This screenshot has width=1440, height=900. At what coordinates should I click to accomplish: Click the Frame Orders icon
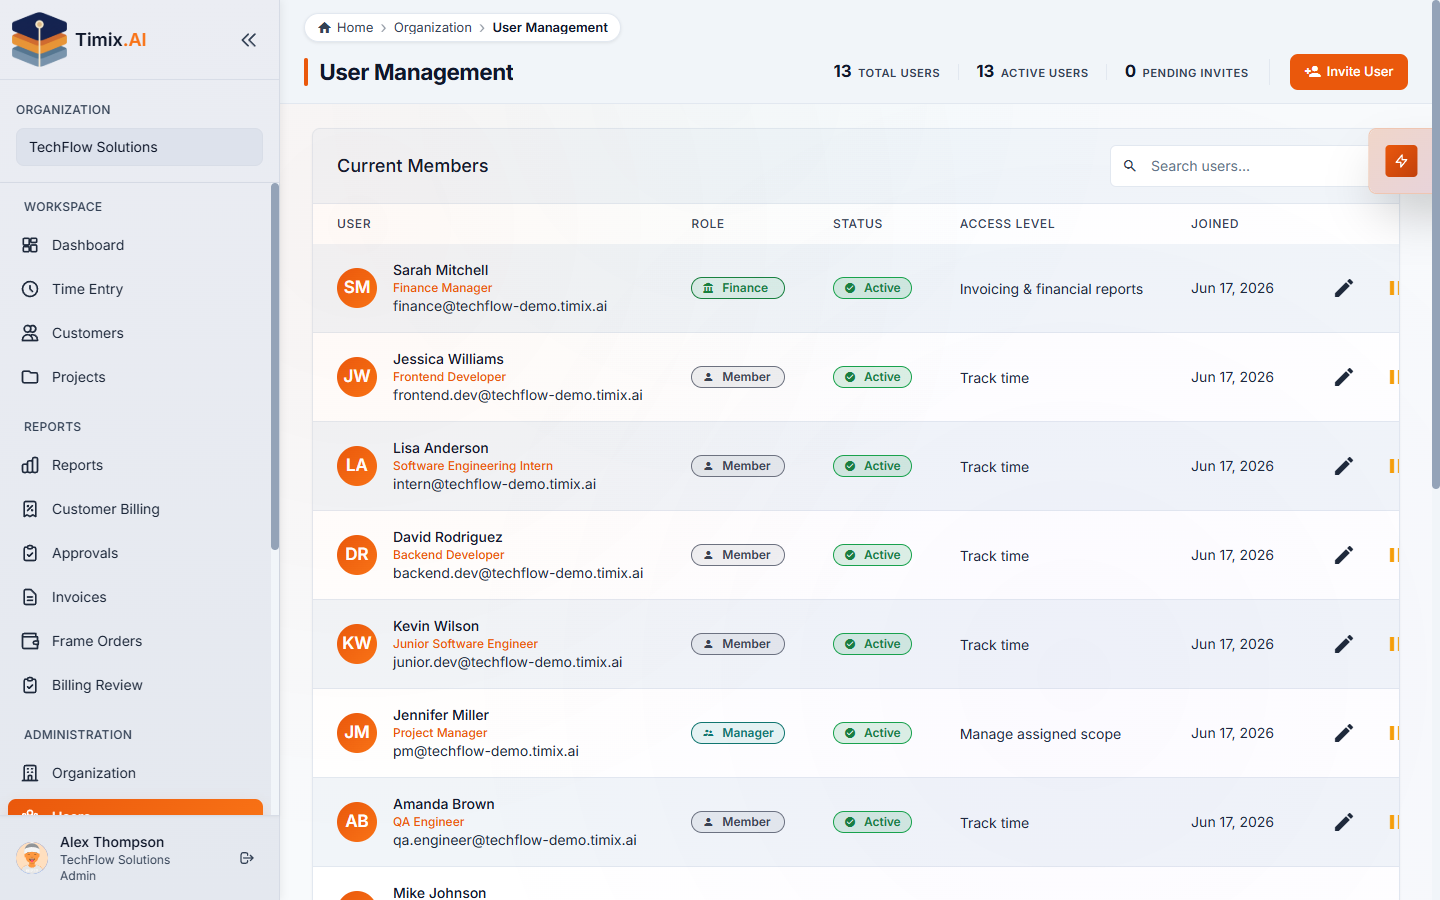click(x=30, y=641)
